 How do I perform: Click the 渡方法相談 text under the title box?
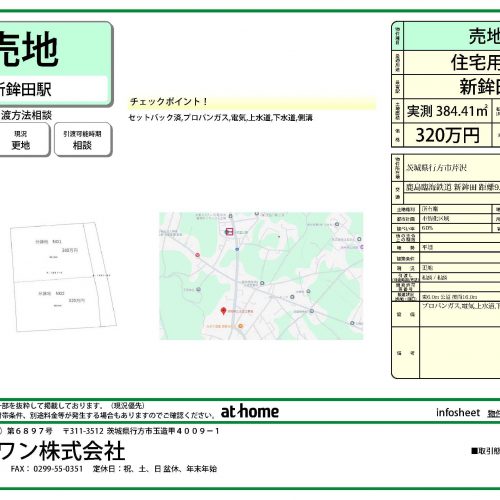pos(26,115)
